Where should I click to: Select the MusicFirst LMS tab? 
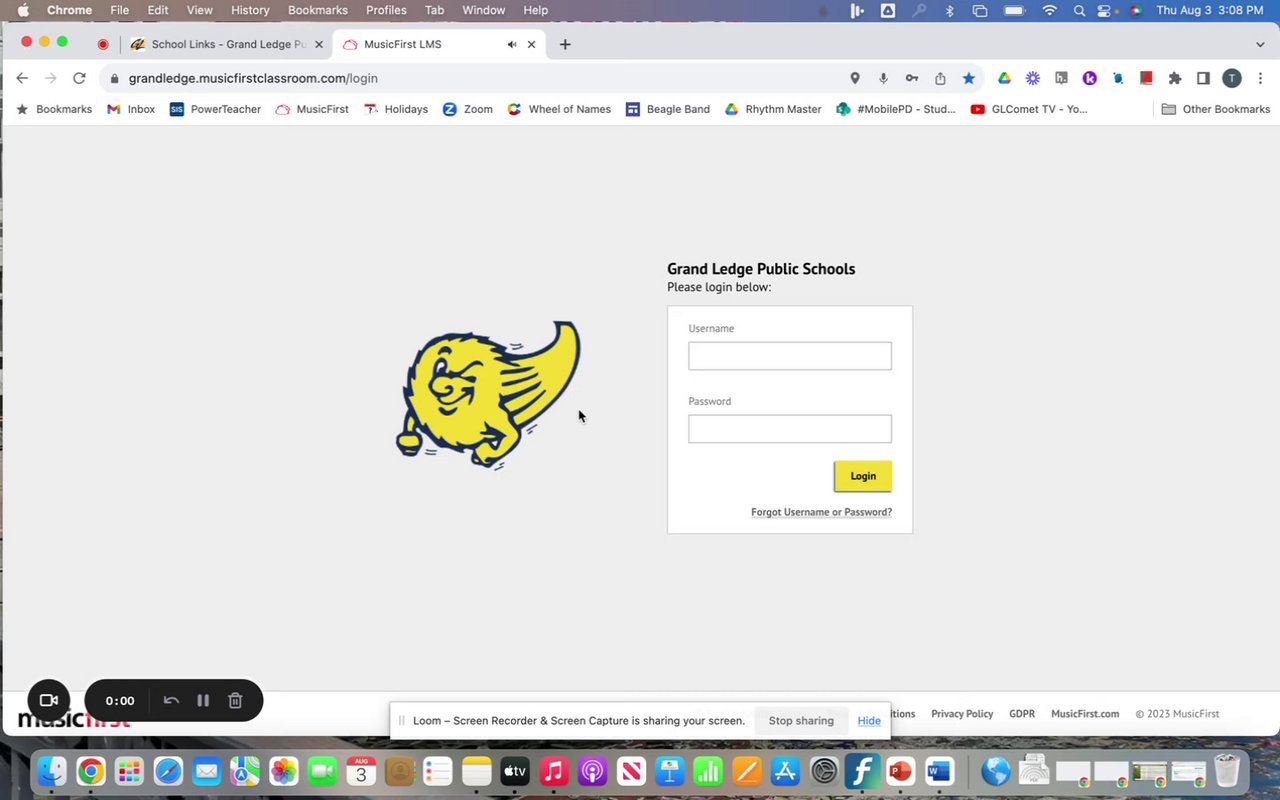pos(440,44)
